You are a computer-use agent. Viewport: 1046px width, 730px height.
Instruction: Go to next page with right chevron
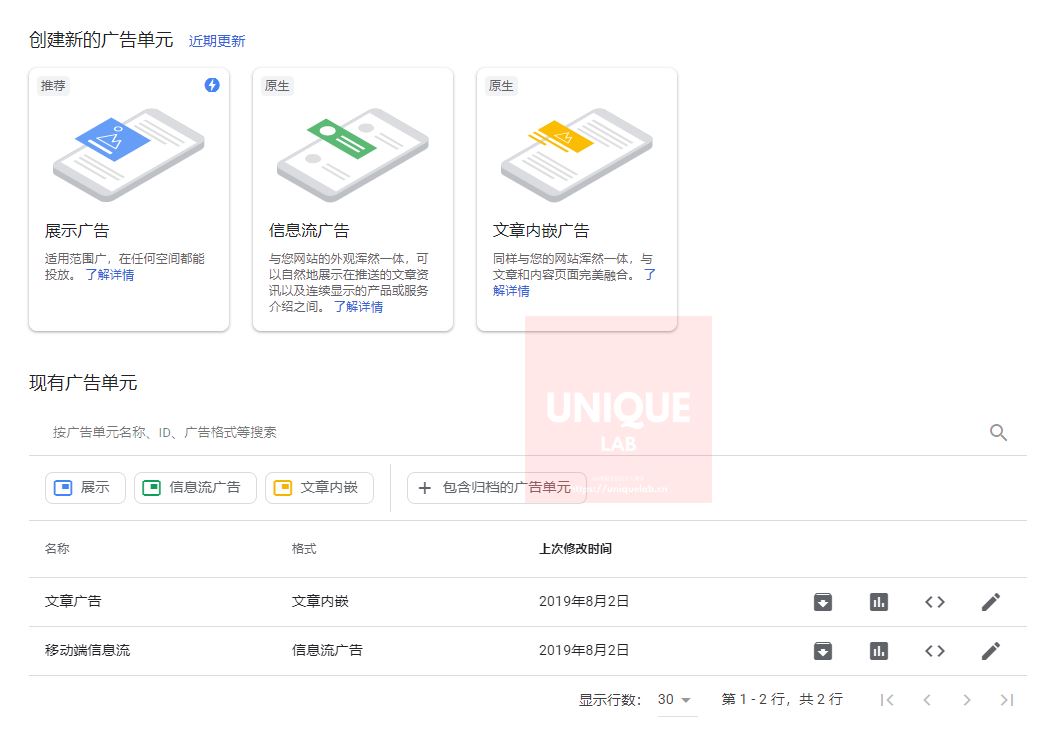pyautogui.click(x=966, y=700)
